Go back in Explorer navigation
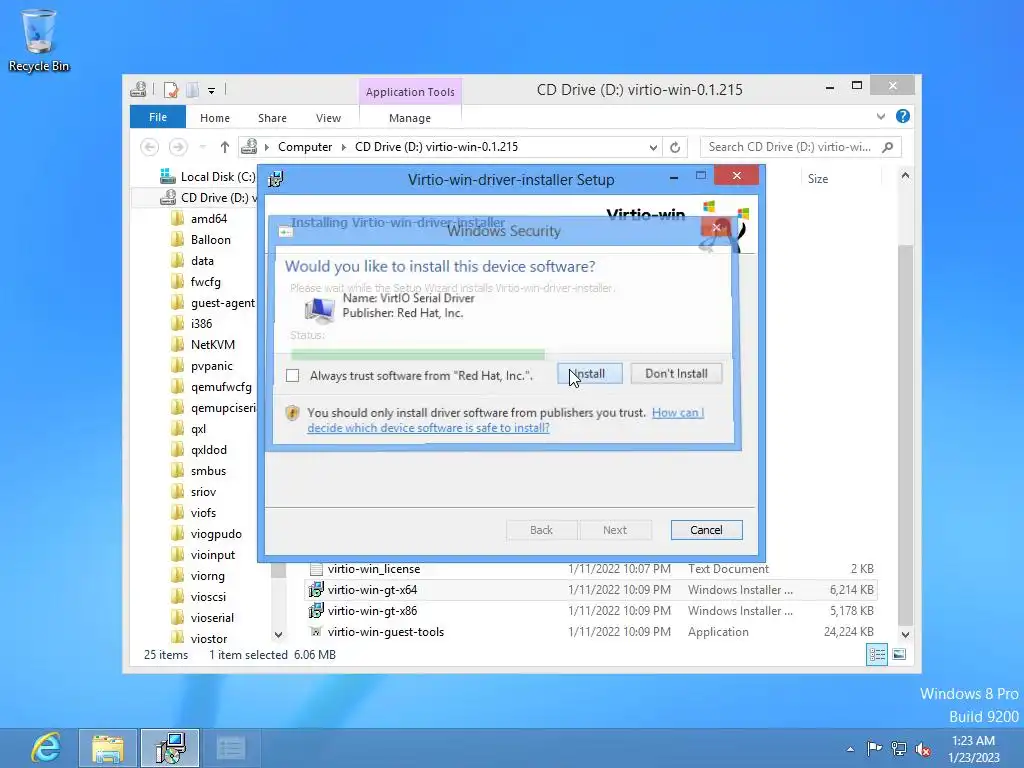The image size is (1024, 768). 150,147
